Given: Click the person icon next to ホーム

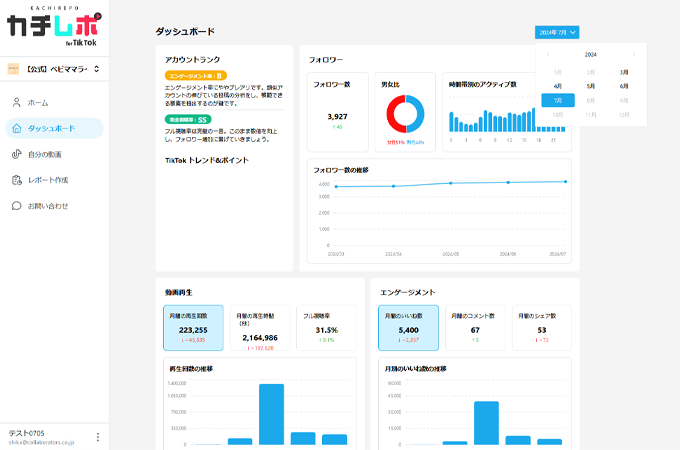Looking at the screenshot, I should [16, 102].
